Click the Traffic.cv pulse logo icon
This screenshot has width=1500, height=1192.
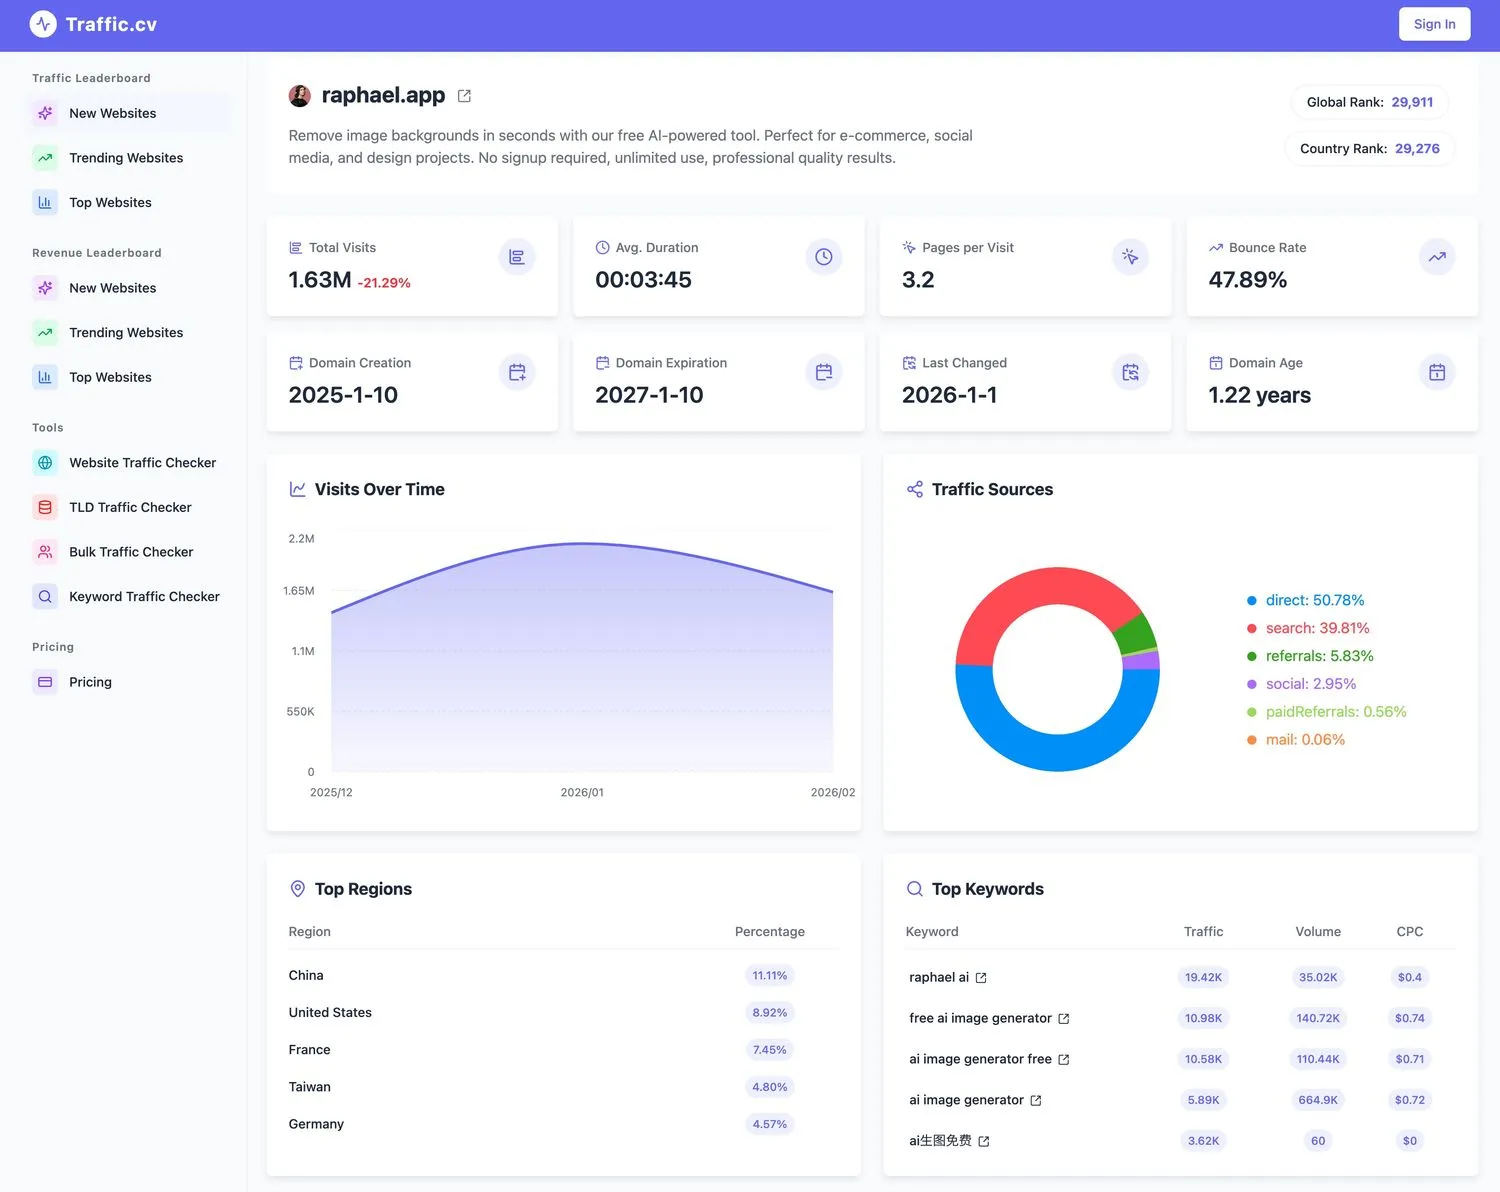43,24
